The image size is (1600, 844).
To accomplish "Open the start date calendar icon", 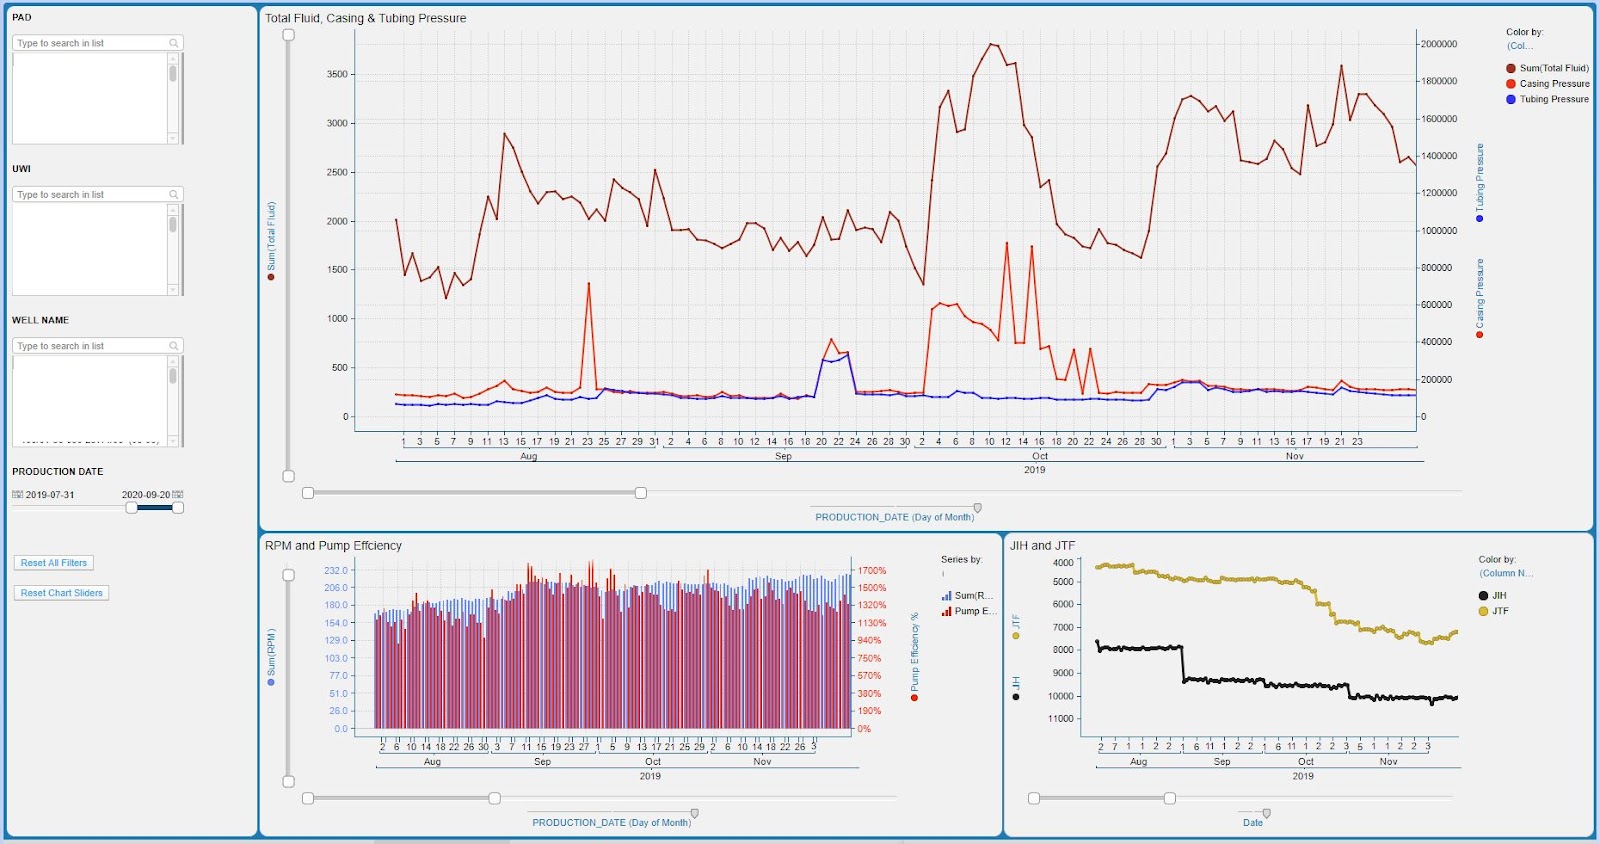I will [17, 495].
